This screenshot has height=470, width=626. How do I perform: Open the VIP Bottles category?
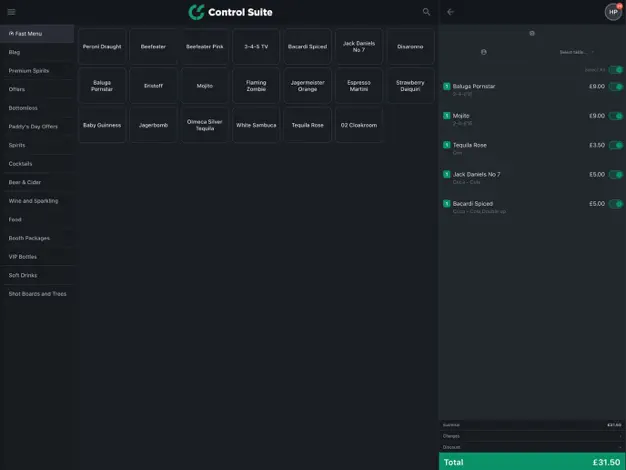37,257
